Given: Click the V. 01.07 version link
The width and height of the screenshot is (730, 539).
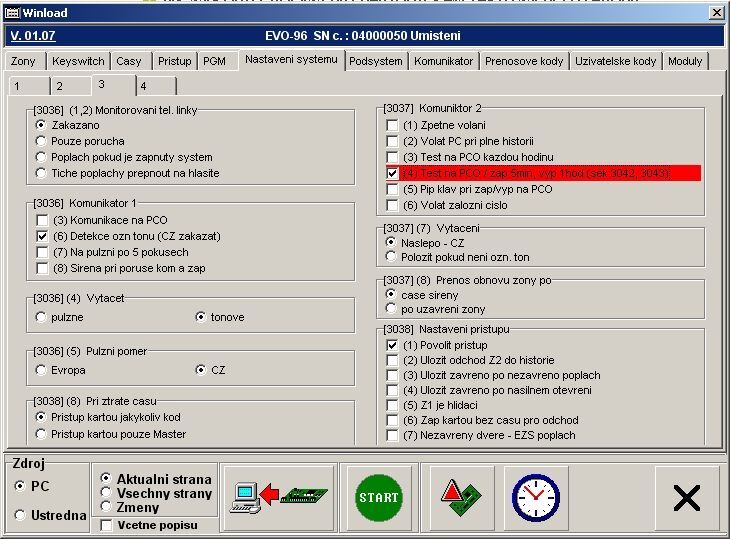Looking at the screenshot, I should [x=30, y=36].
